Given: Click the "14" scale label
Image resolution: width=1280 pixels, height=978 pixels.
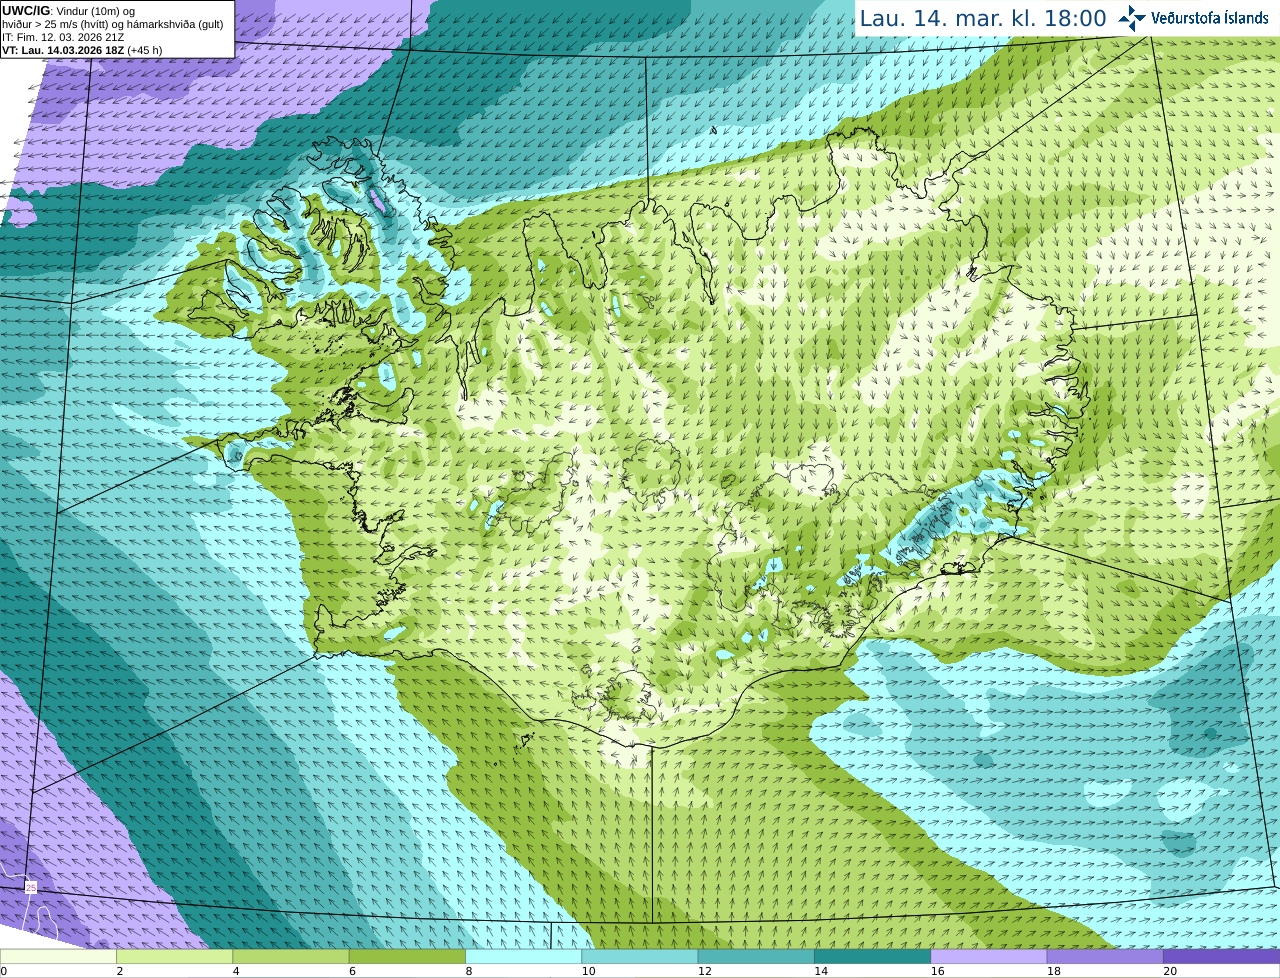Looking at the screenshot, I should click(x=821, y=971).
